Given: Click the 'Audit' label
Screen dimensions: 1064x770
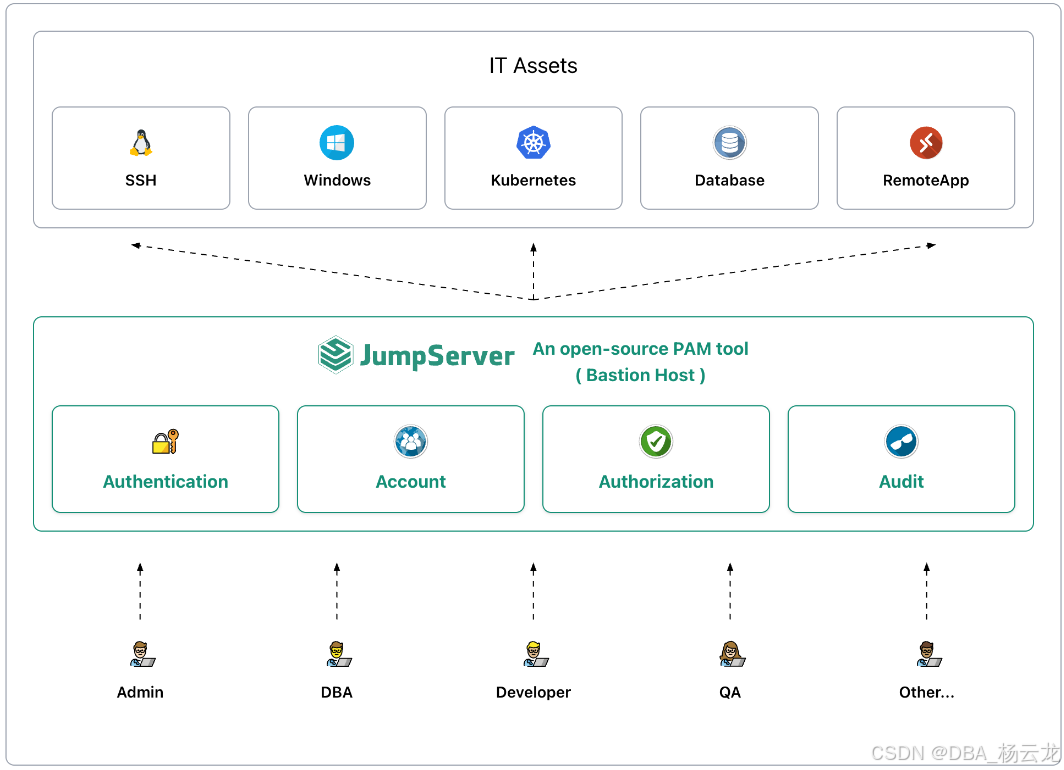Looking at the screenshot, I should pos(901,482).
